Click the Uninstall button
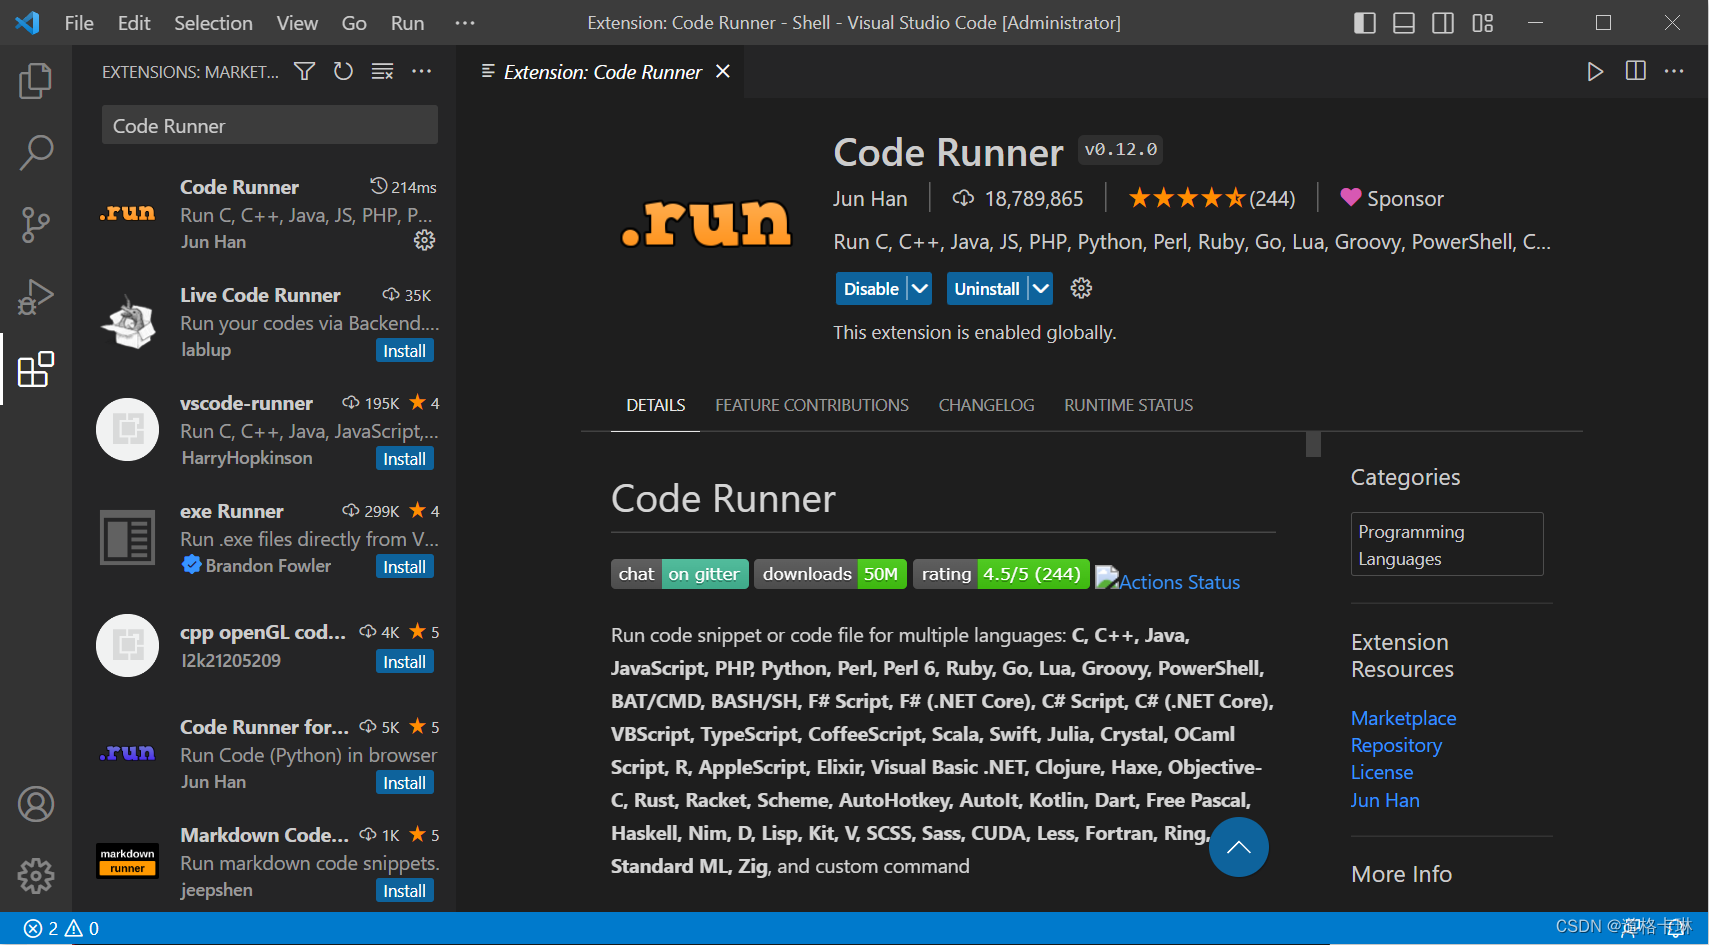Viewport: 1709px width, 945px height. pos(986,289)
